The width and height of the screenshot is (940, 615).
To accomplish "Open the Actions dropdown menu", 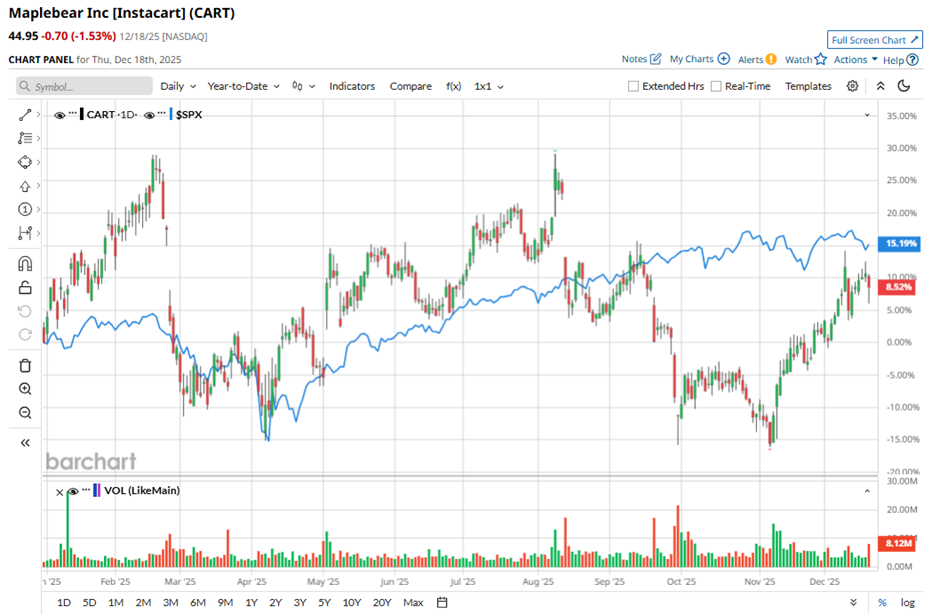I will click(855, 59).
